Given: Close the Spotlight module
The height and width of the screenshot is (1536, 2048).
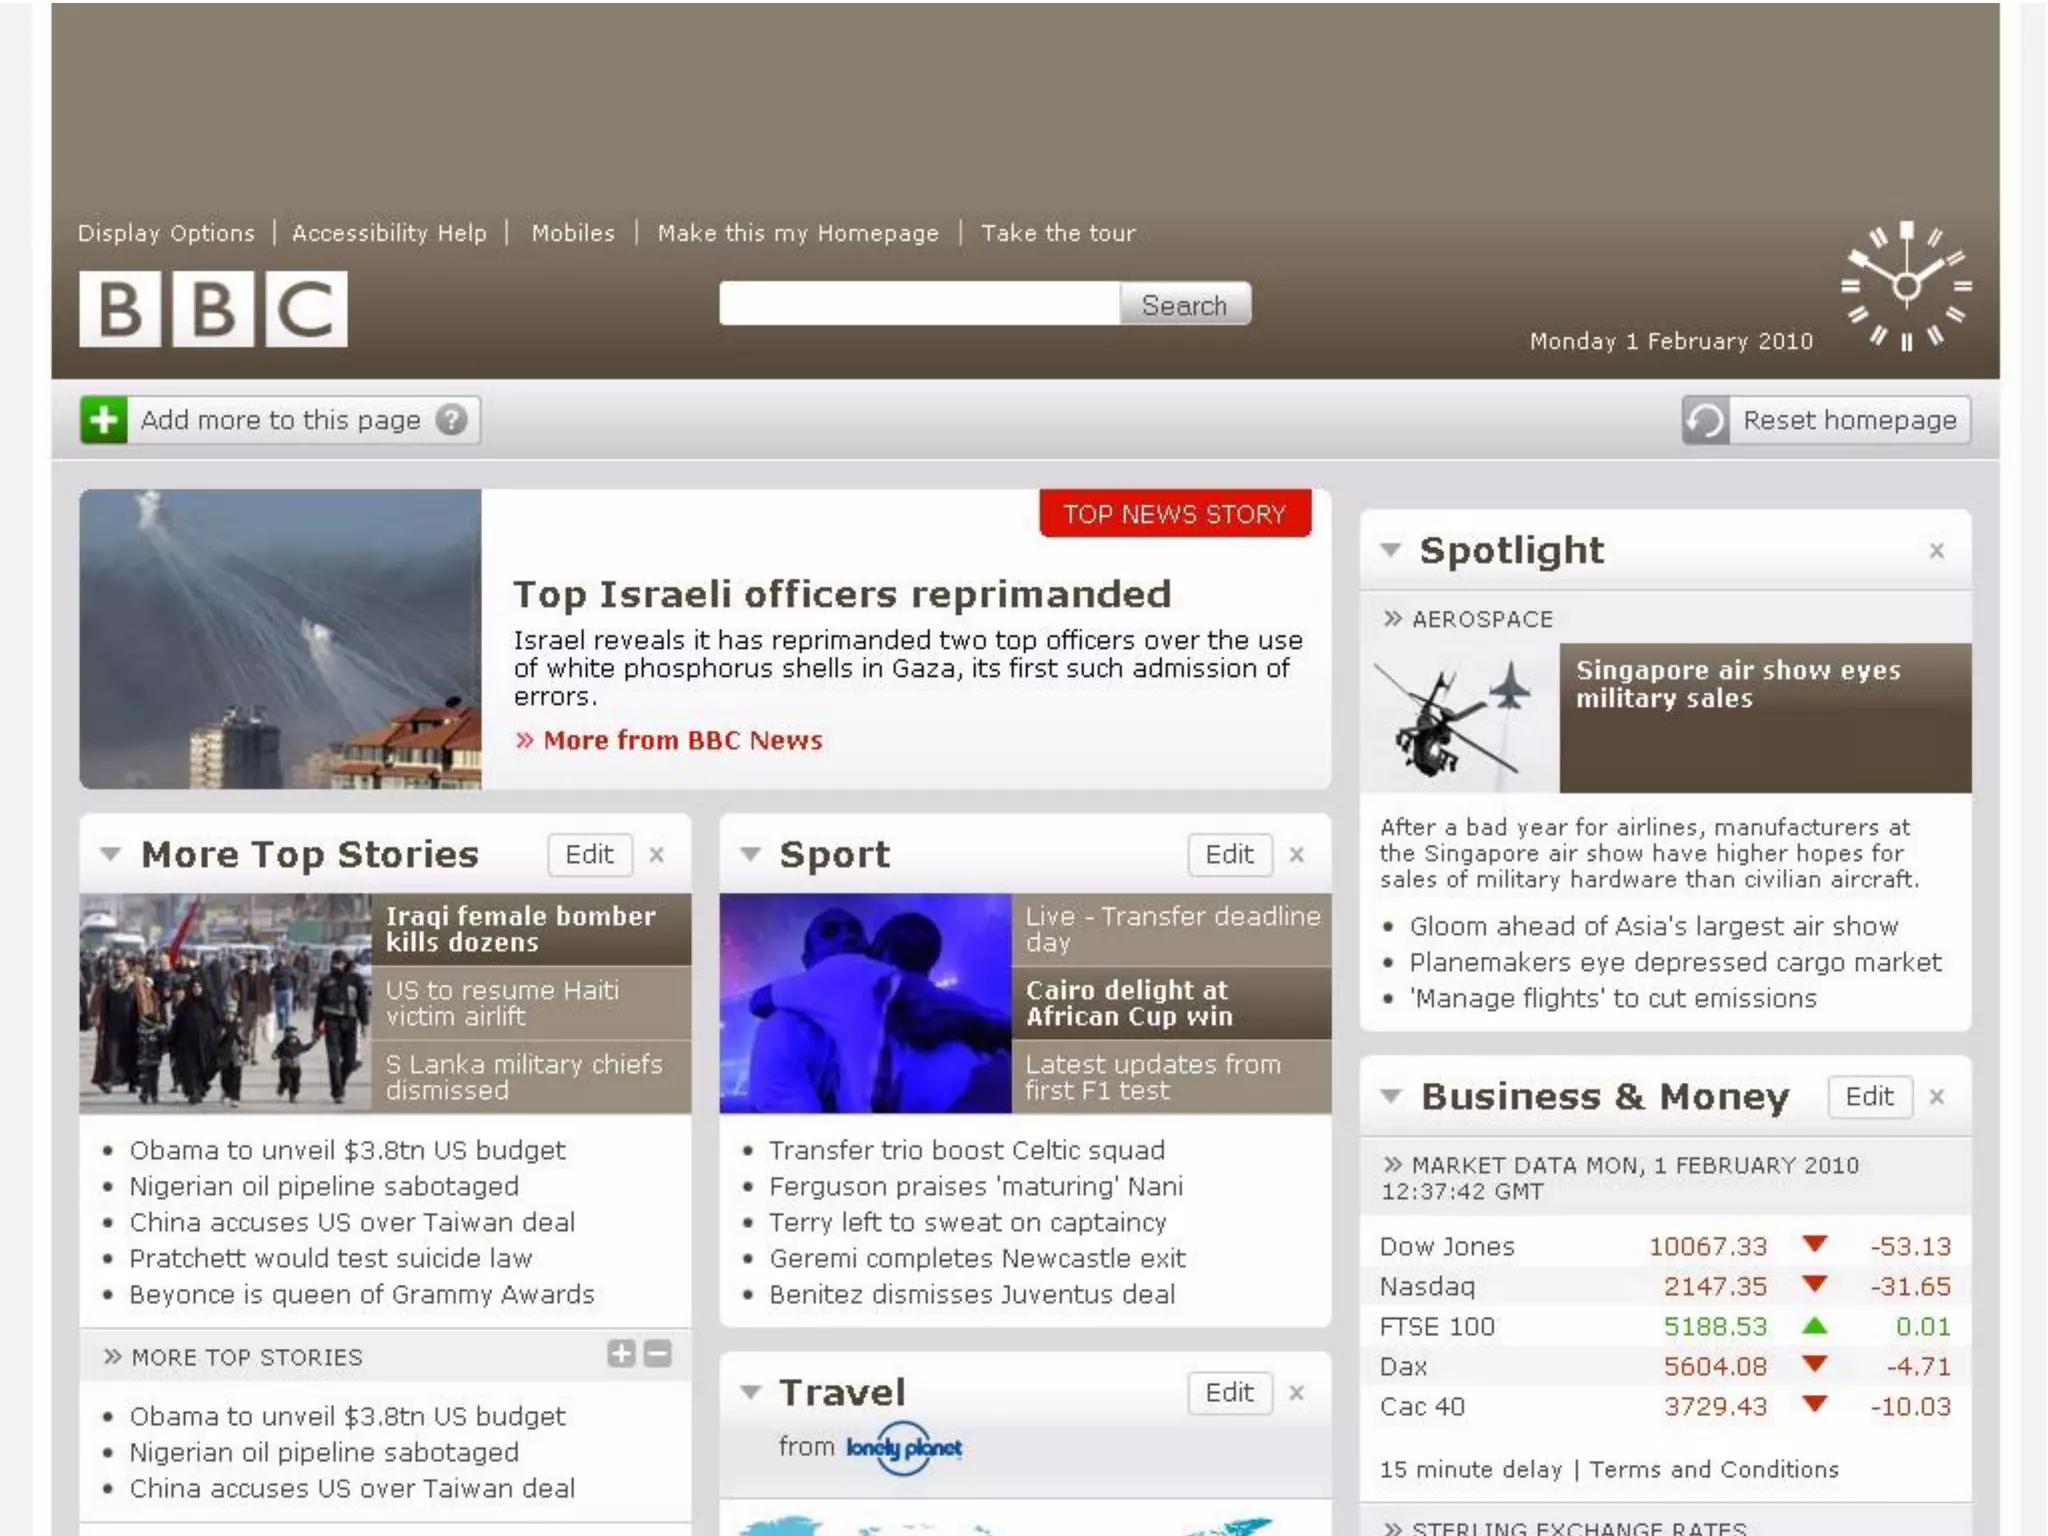Looking at the screenshot, I should point(1936,551).
